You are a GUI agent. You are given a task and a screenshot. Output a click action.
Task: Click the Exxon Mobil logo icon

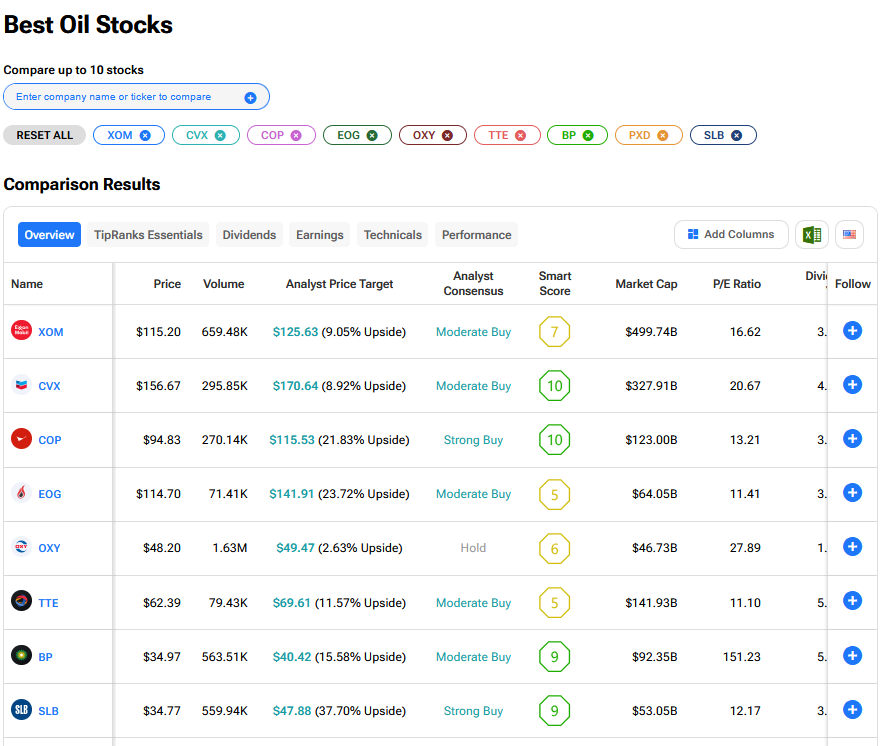tap(21, 330)
